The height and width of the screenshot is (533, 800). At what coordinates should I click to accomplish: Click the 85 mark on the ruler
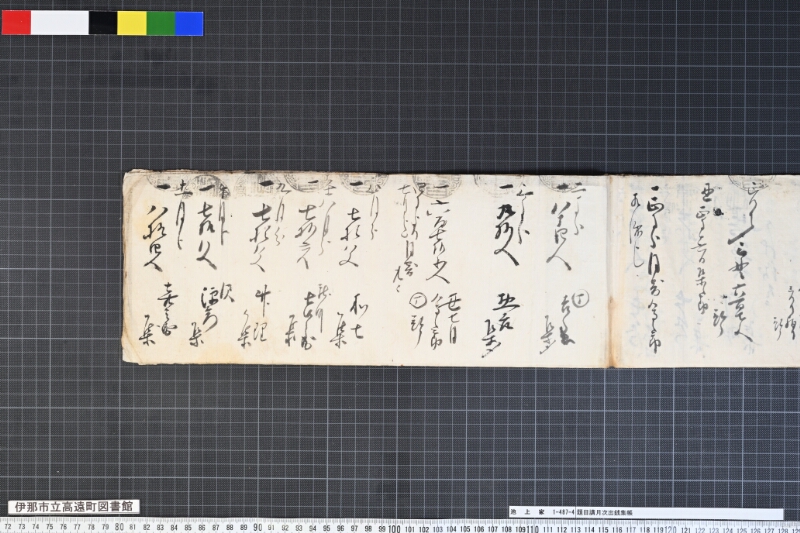coord(188,528)
